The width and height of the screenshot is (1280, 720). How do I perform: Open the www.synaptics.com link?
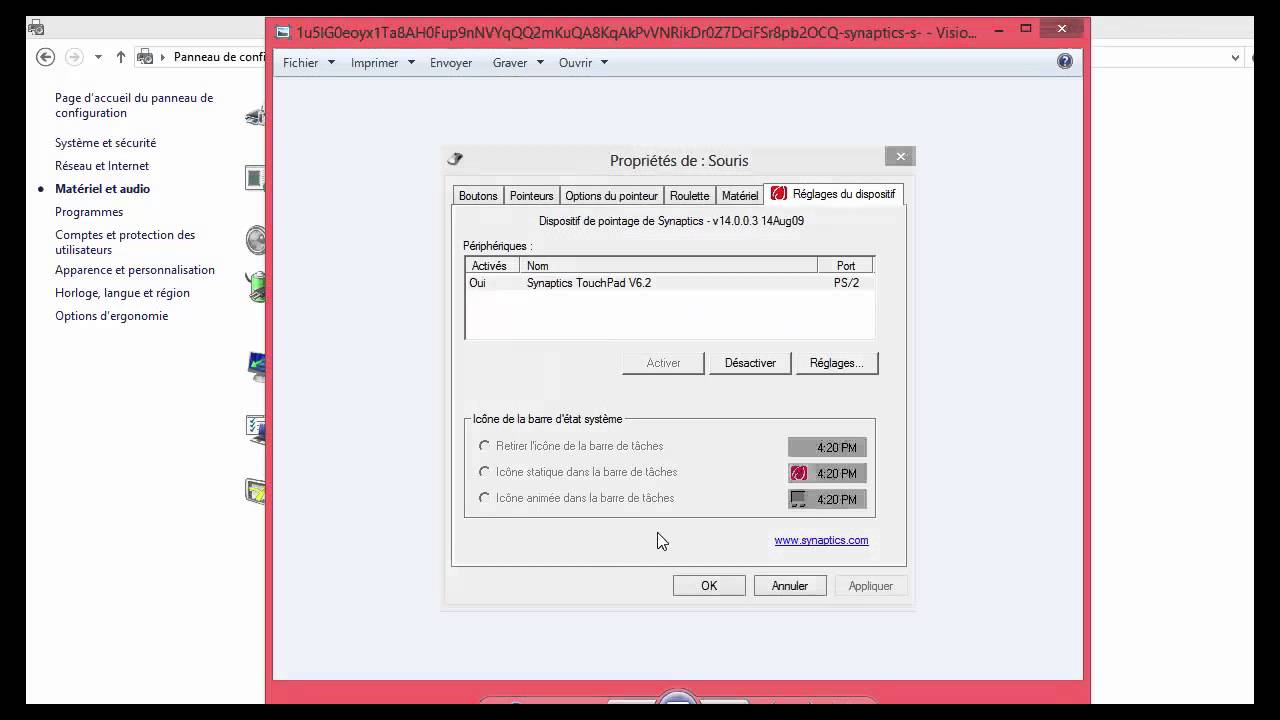pyautogui.click(x=821, y=540)
